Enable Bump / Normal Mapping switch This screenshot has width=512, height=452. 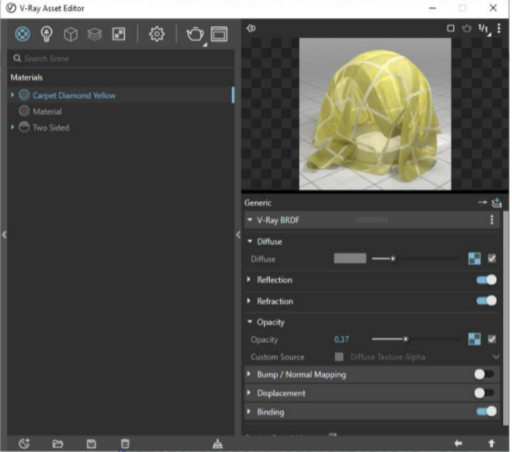[484, 374]
